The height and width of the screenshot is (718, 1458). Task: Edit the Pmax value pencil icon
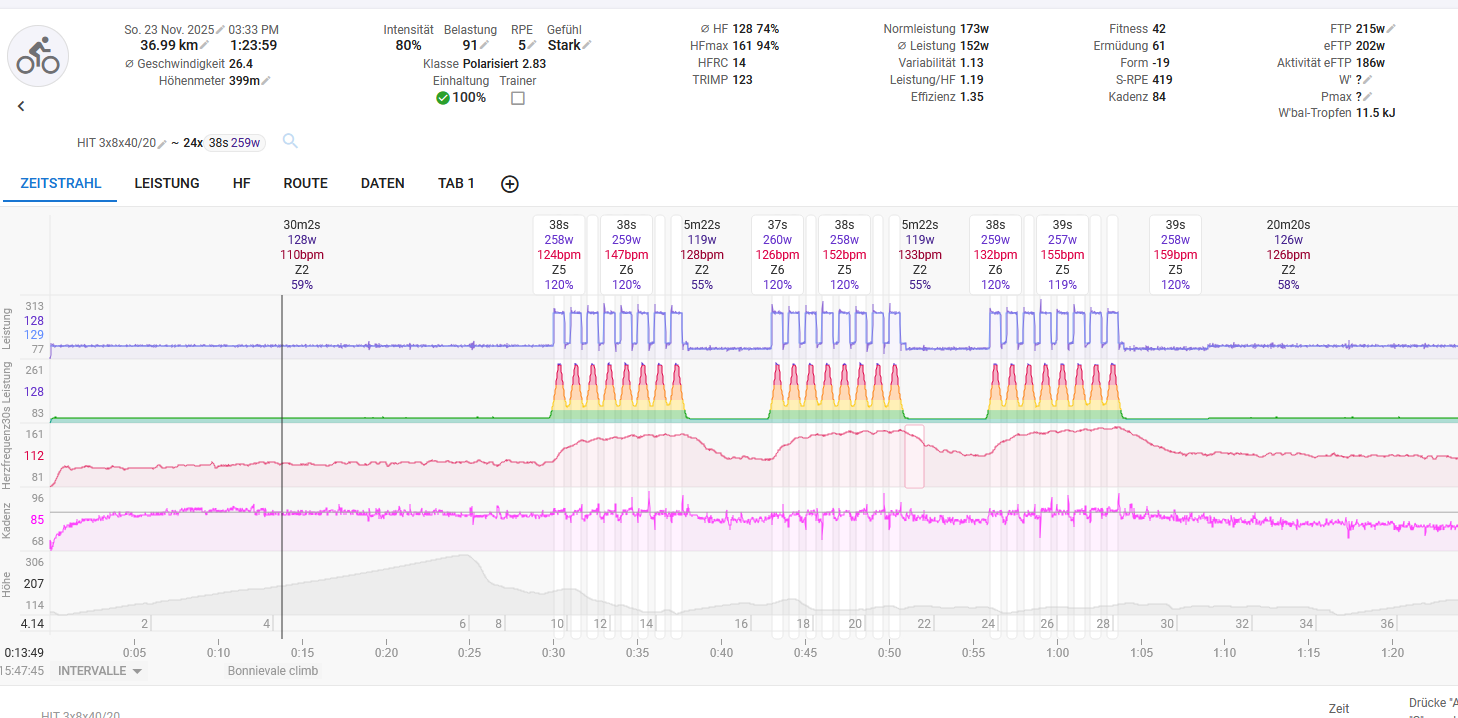[1368, 97]
